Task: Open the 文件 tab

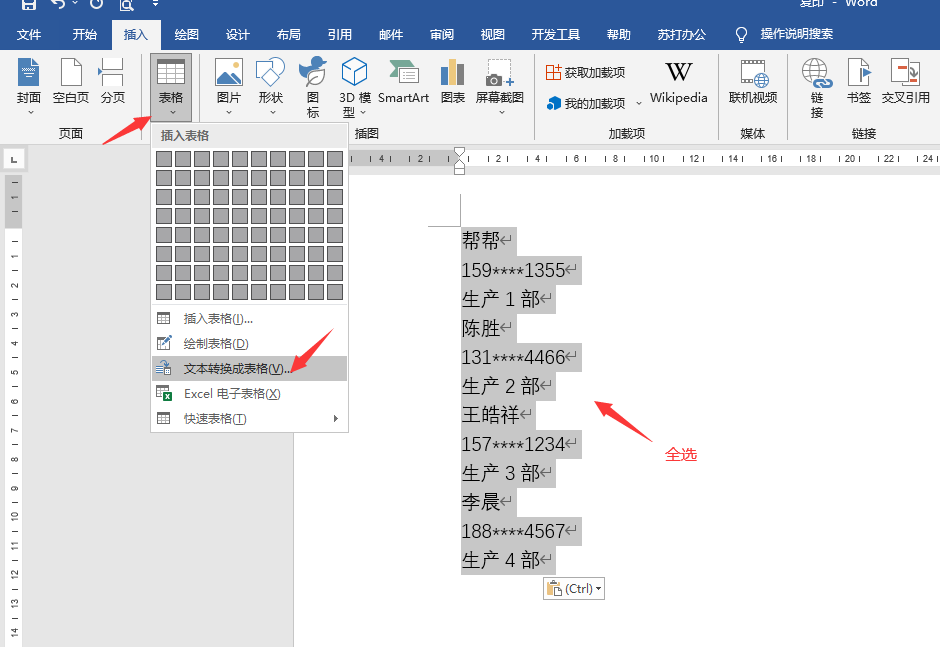Action: click(29, 35)
